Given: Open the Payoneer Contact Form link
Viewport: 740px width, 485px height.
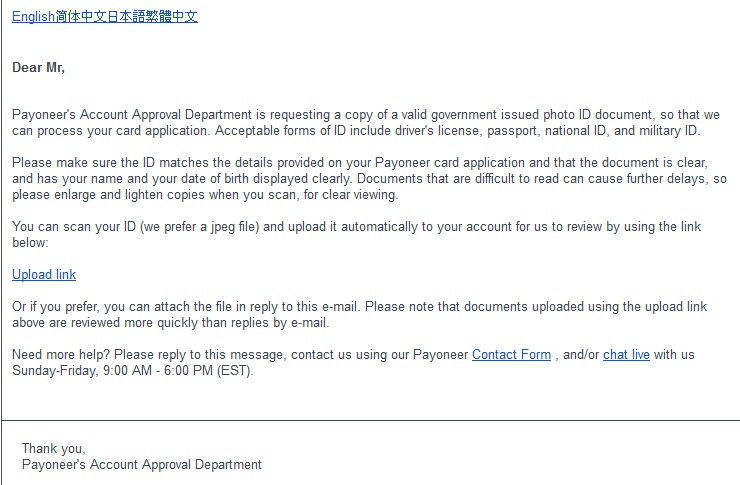Looking at the screenshot, I should [x=511, y=354].
